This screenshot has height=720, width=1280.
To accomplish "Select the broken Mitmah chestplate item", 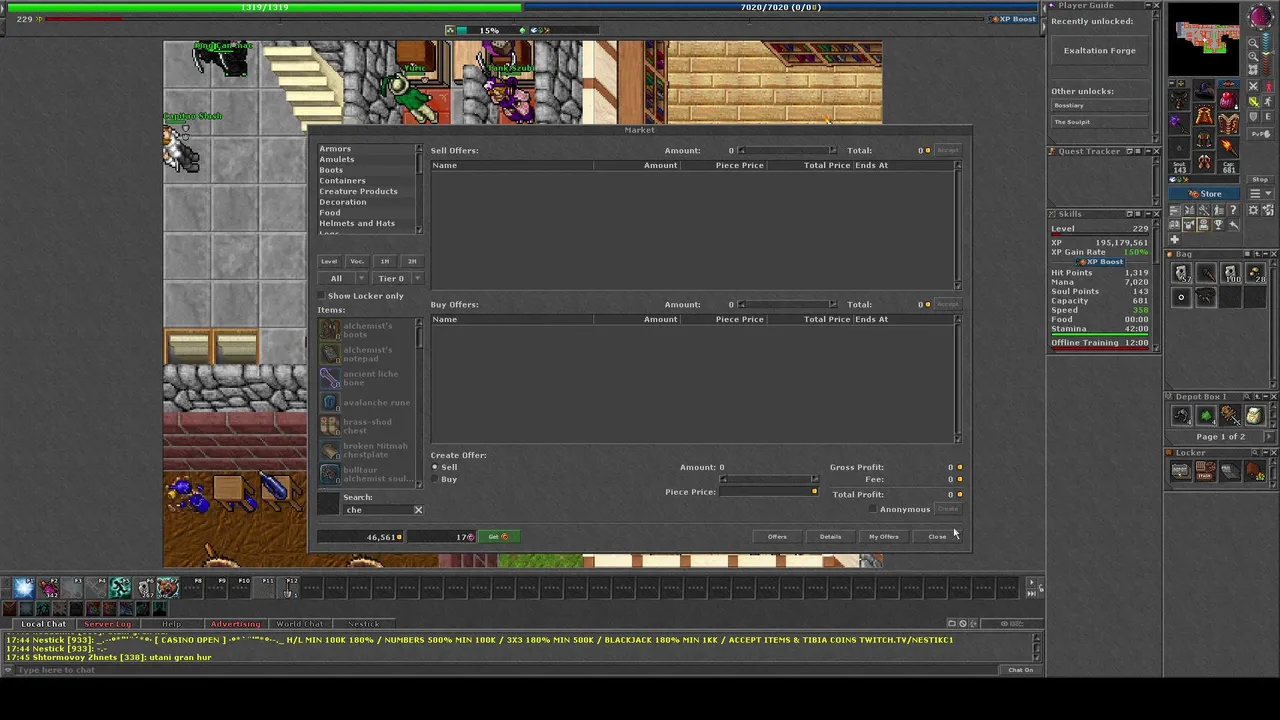I will pyautogui.click(x=368, y=450).
